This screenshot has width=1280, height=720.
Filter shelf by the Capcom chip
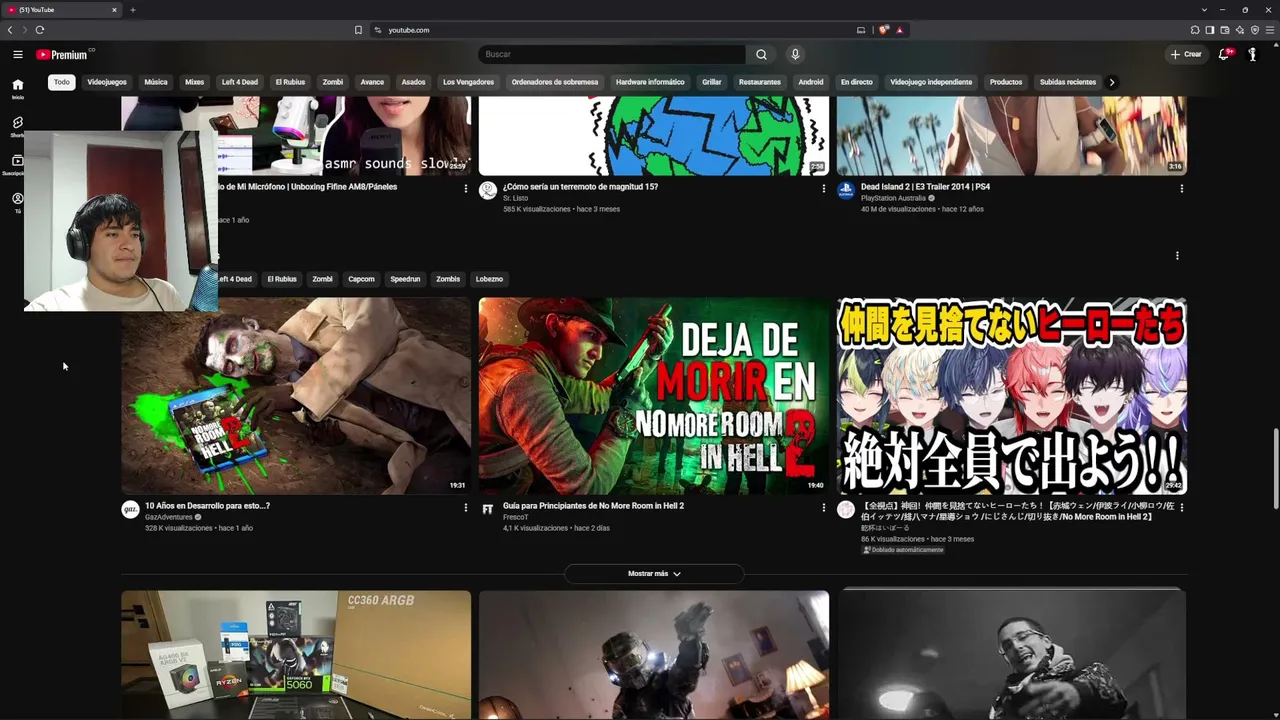click(361, 279)
